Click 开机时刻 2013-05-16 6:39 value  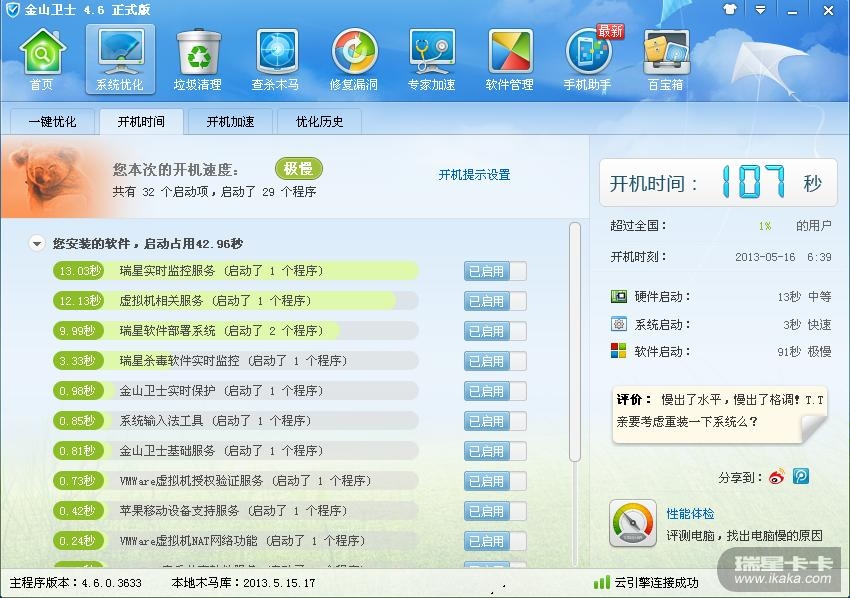[x=783, y=257]
